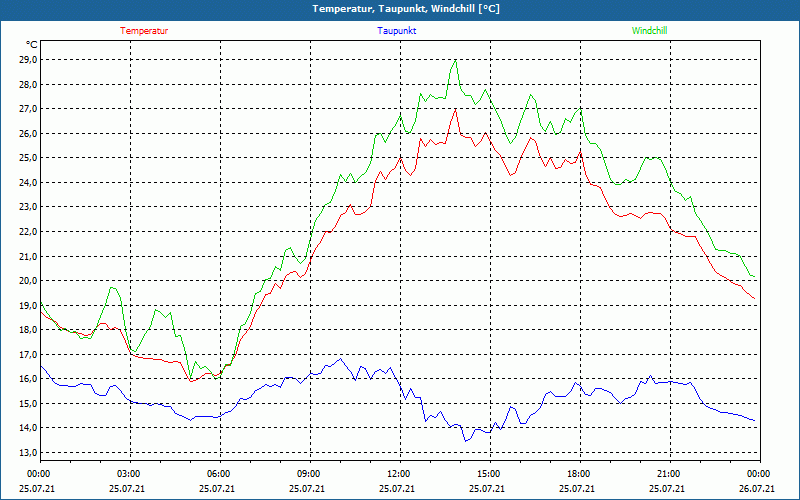Screen dimensions: 800x500
Task: Click the green Windchill legend label
Action: tap(649, 31)
